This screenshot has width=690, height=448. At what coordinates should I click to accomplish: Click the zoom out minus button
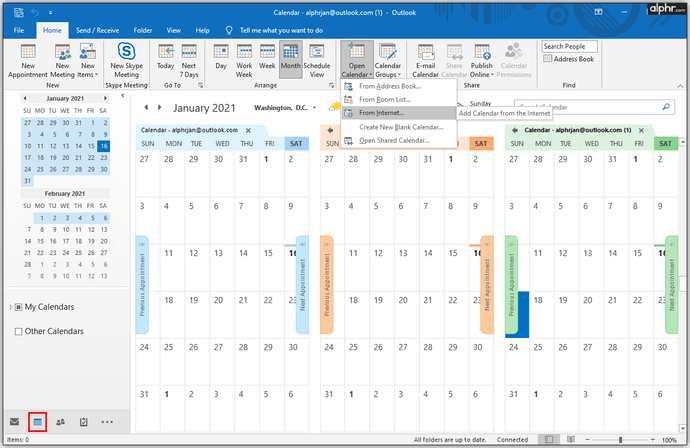pyautogui.click(x=587, y=440)
